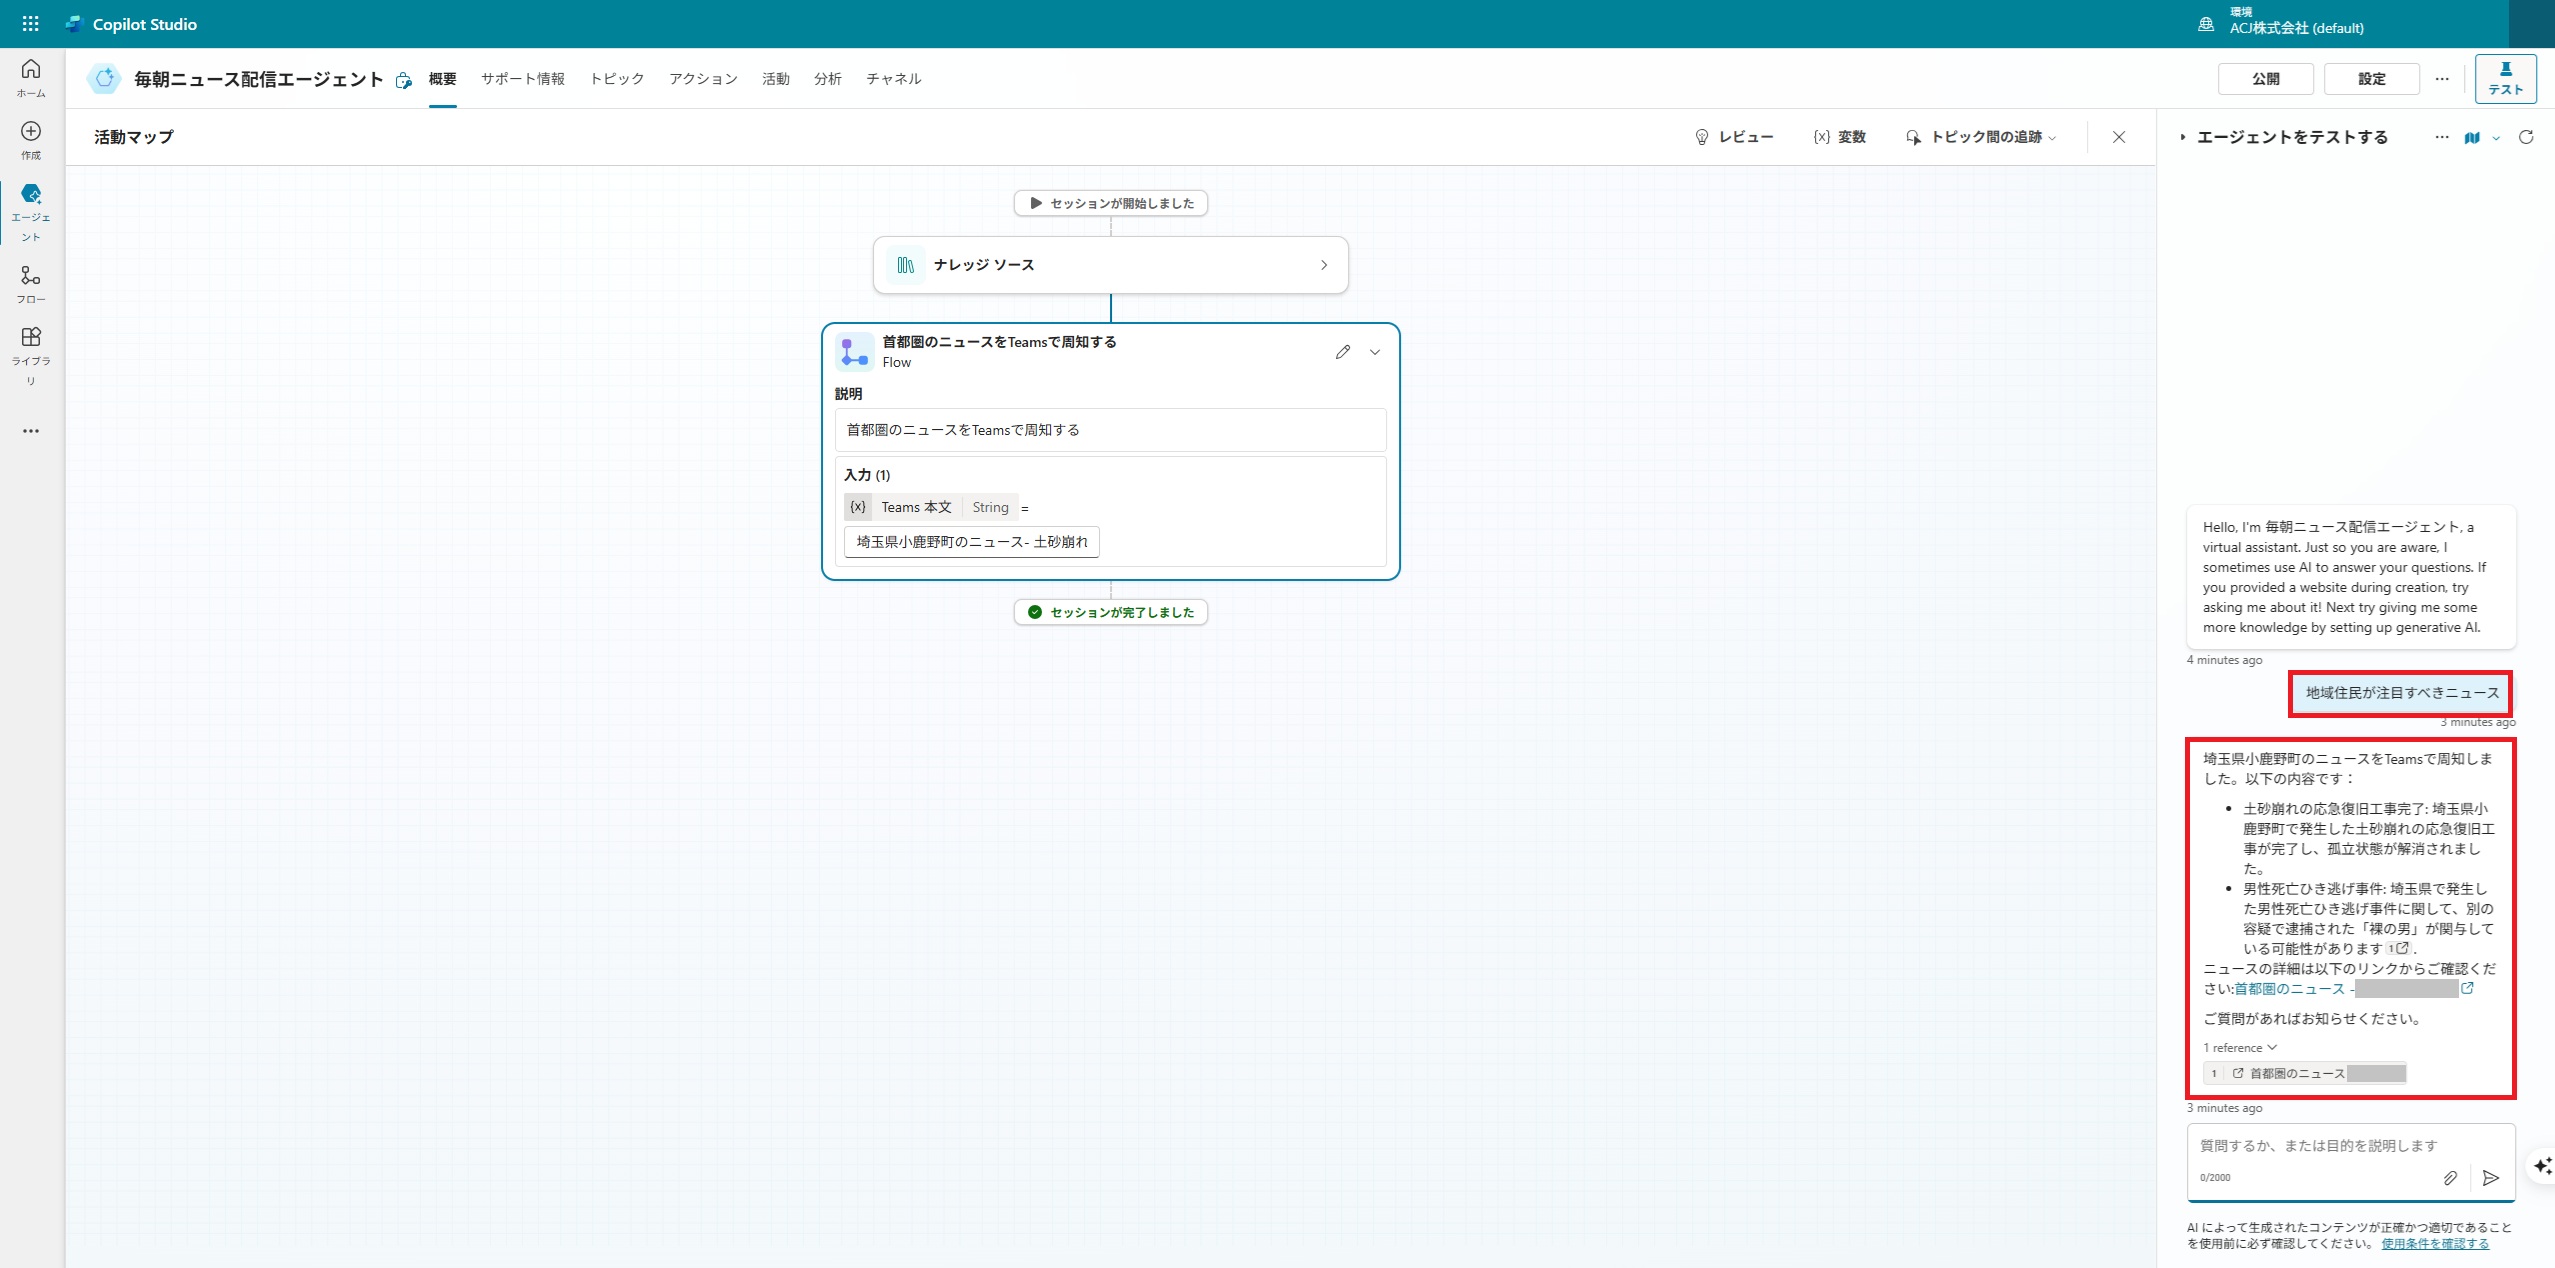Click the 公開 button
This screenshot has height=1268, width=2555.
click(2266, 79)
